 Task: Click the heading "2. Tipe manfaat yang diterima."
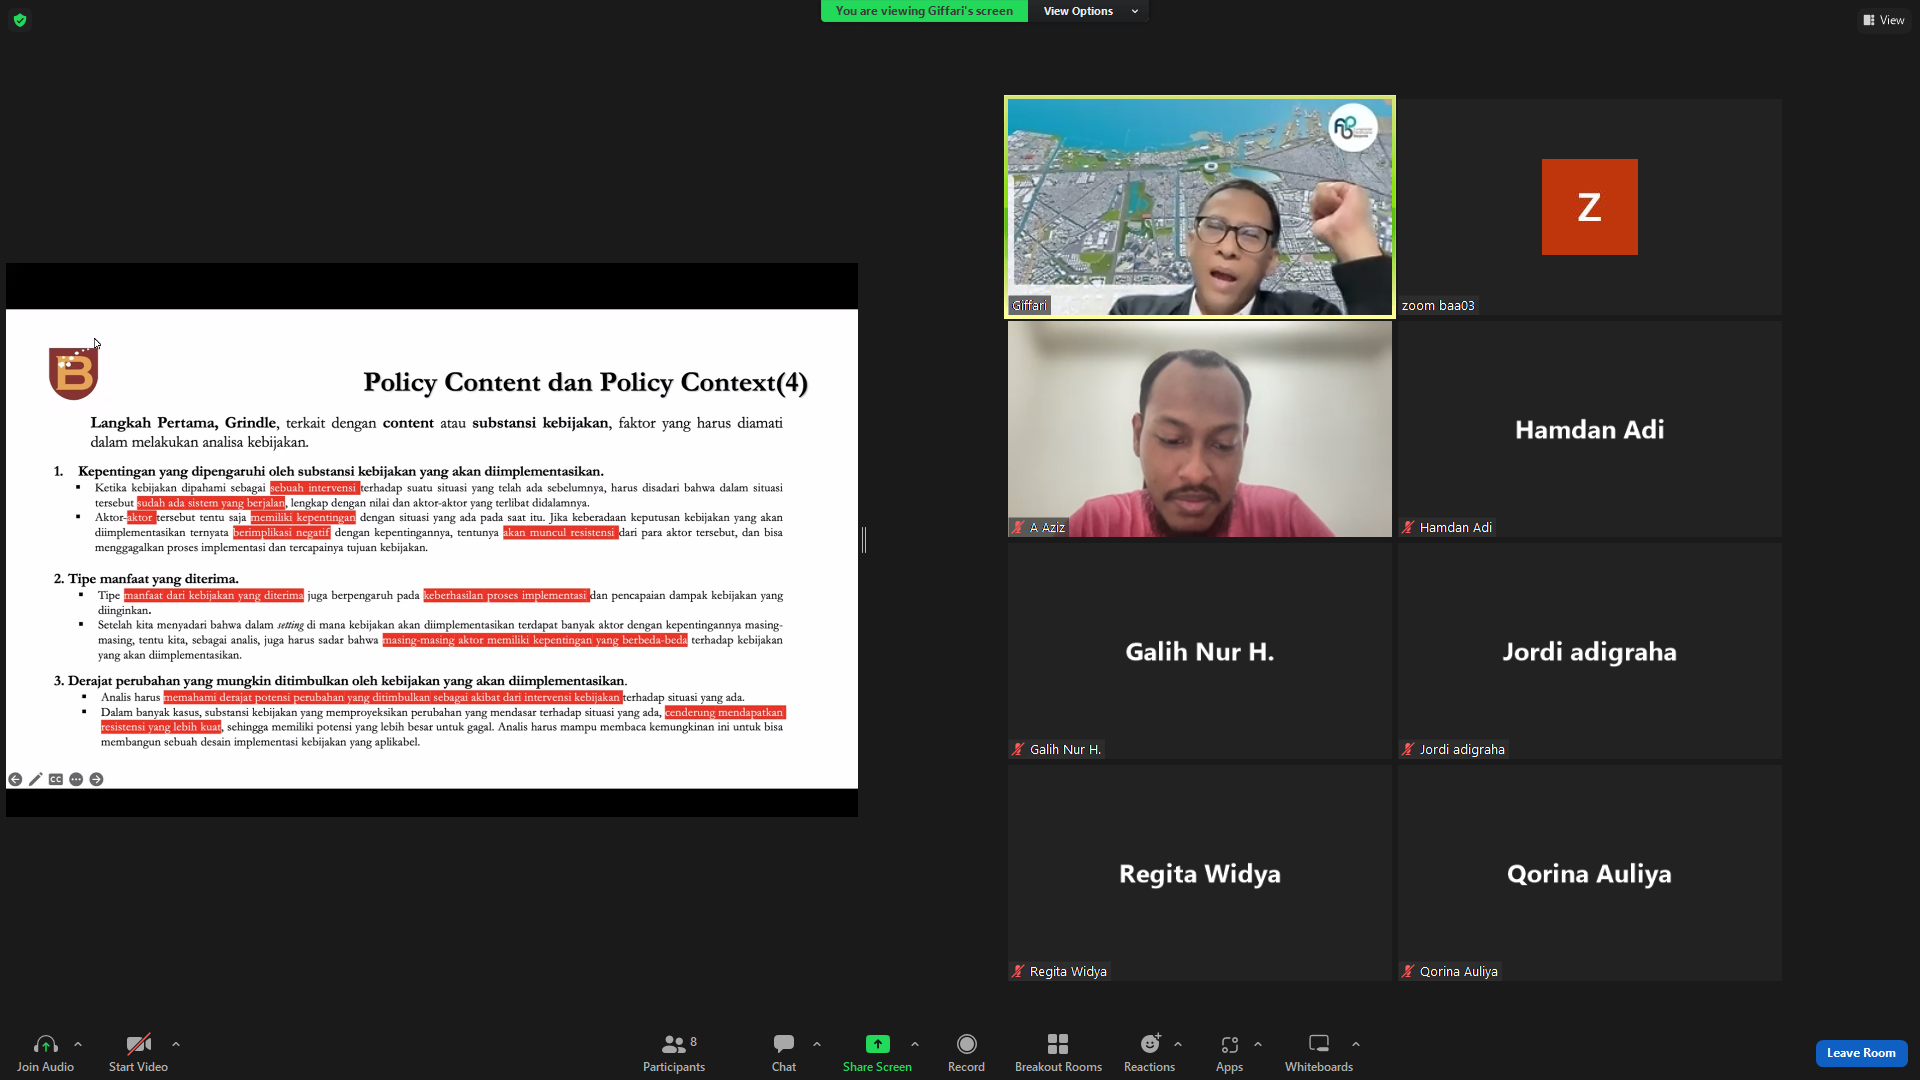coord(146,579)
